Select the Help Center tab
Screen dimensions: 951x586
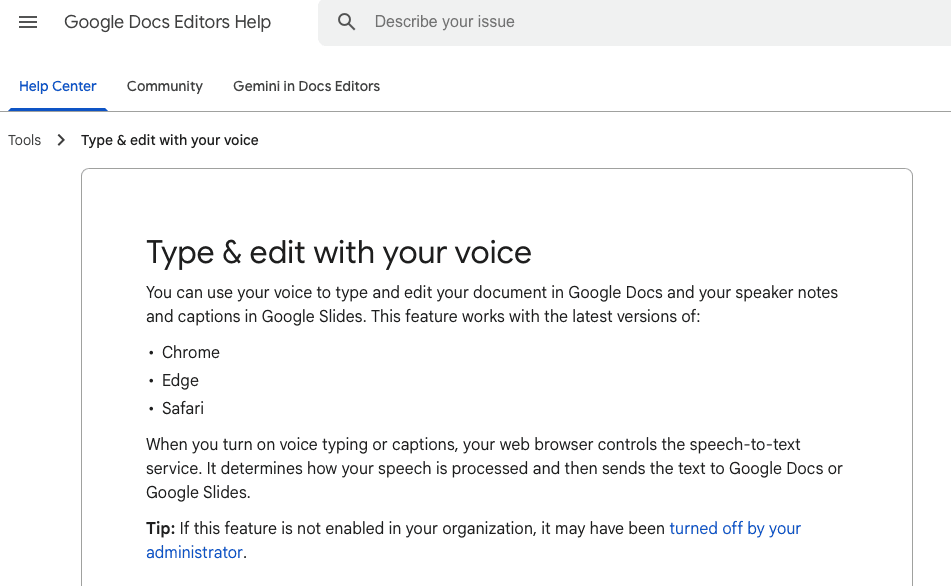tap(58, 86)
